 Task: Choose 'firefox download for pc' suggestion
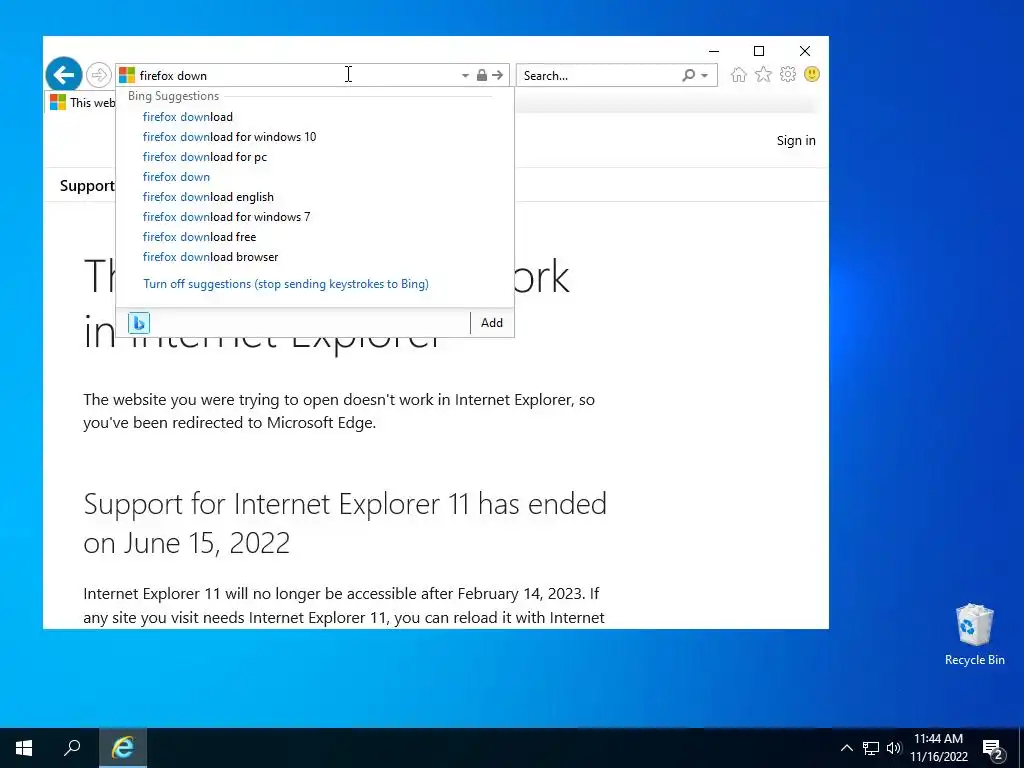pos(204,157)
